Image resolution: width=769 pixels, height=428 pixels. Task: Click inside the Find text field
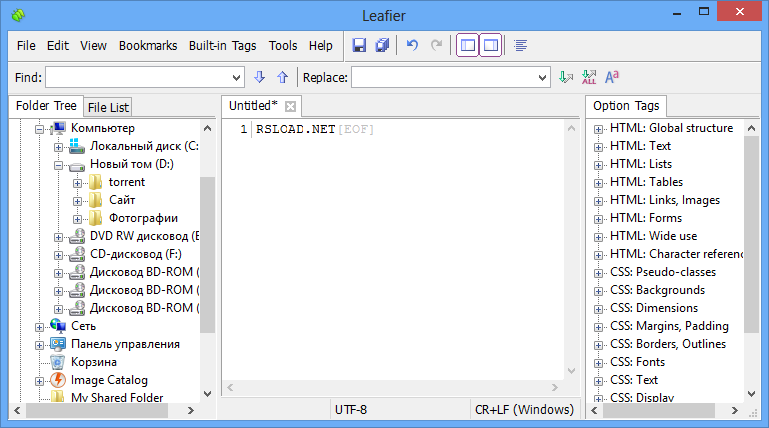pos(138,77)
